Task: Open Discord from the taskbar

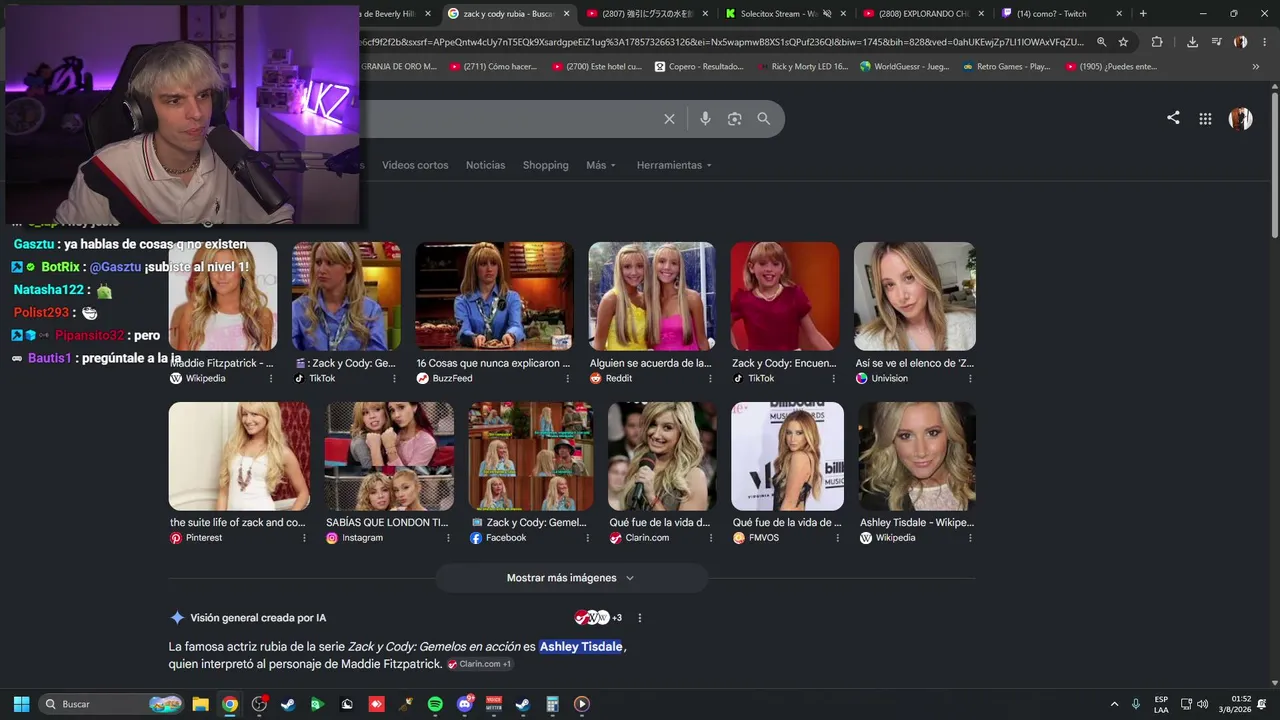Action: coord(464,704)
